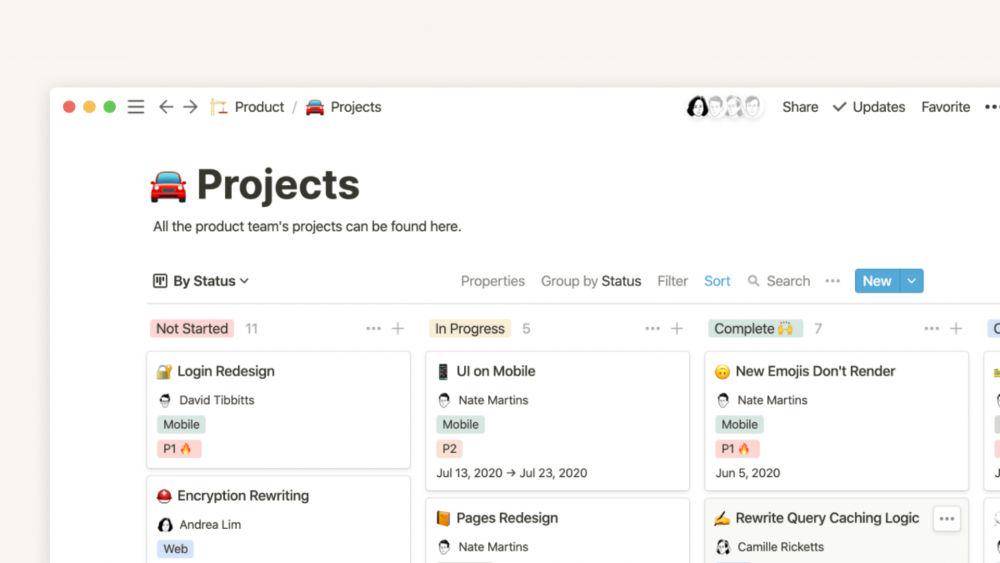Click the last collaborator avatar in top bar

[753, 106]
